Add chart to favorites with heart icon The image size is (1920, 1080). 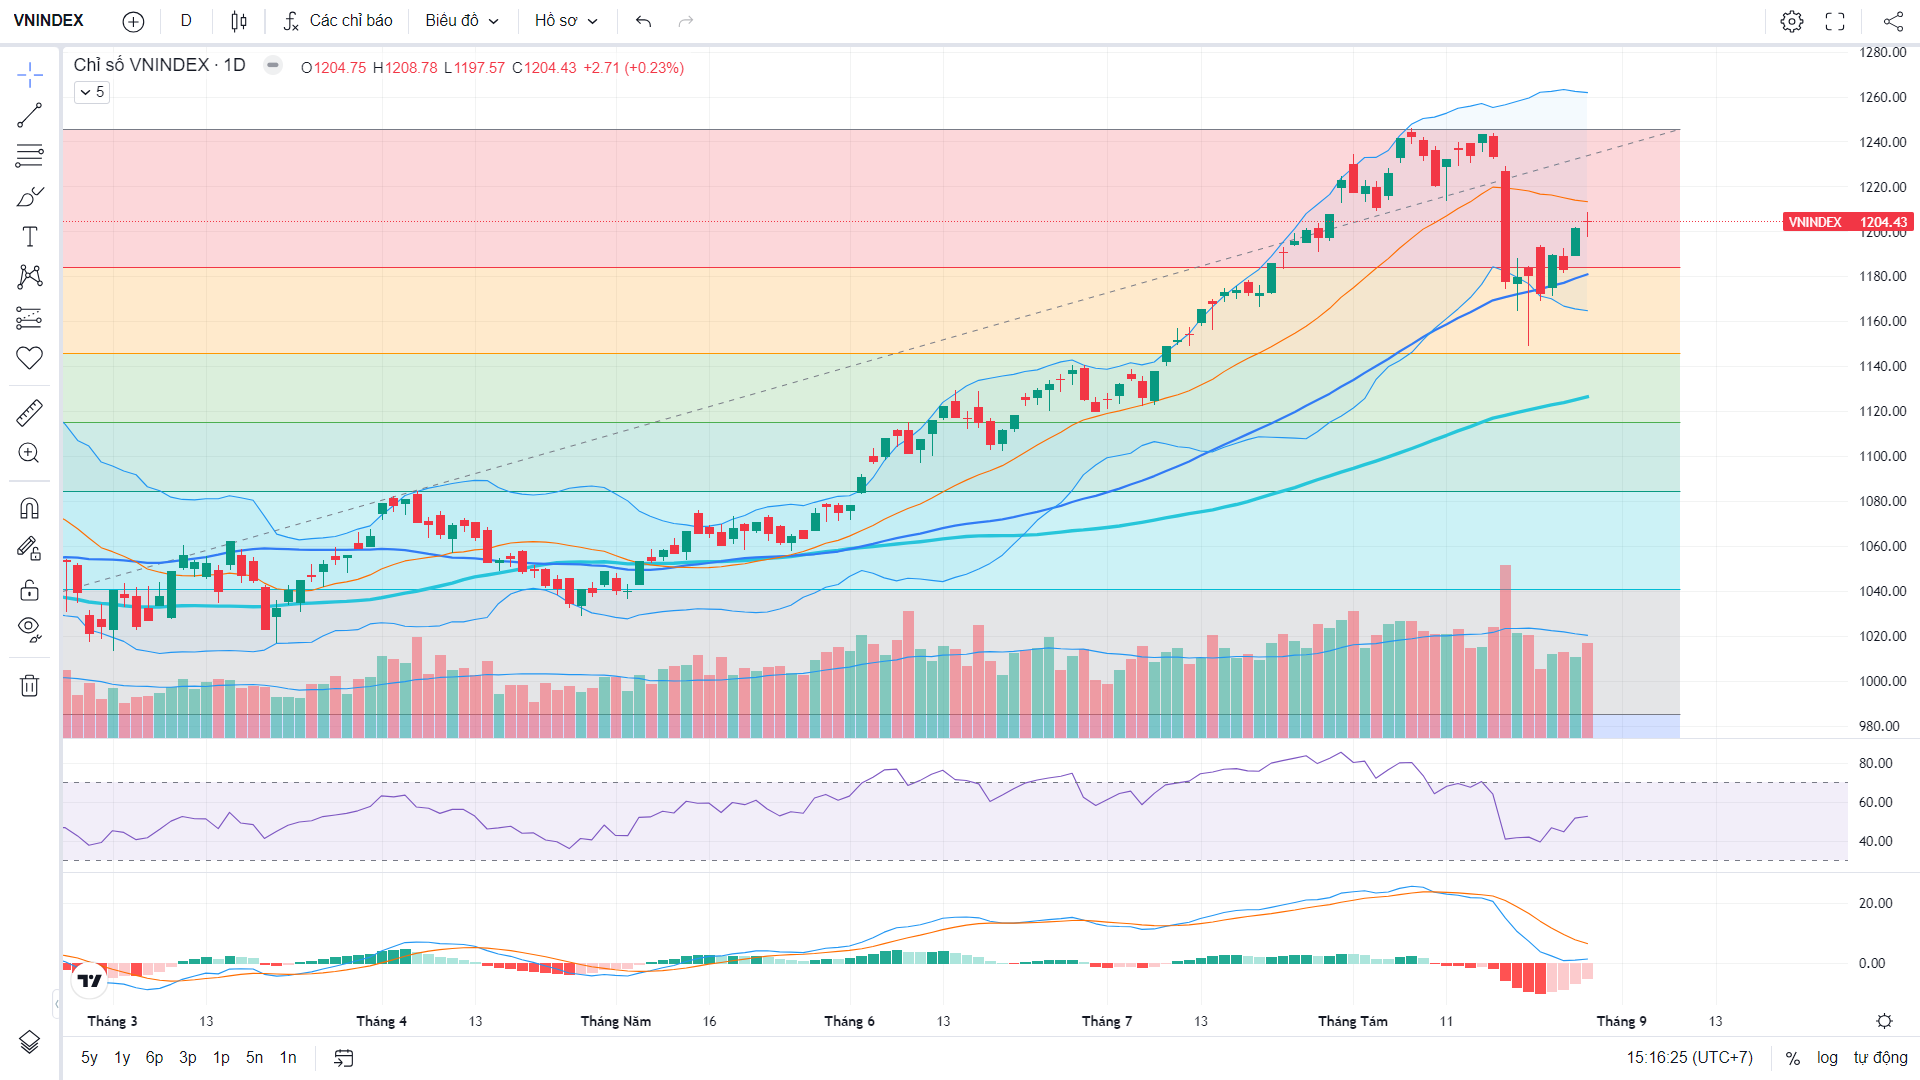(x=30, y=358)
